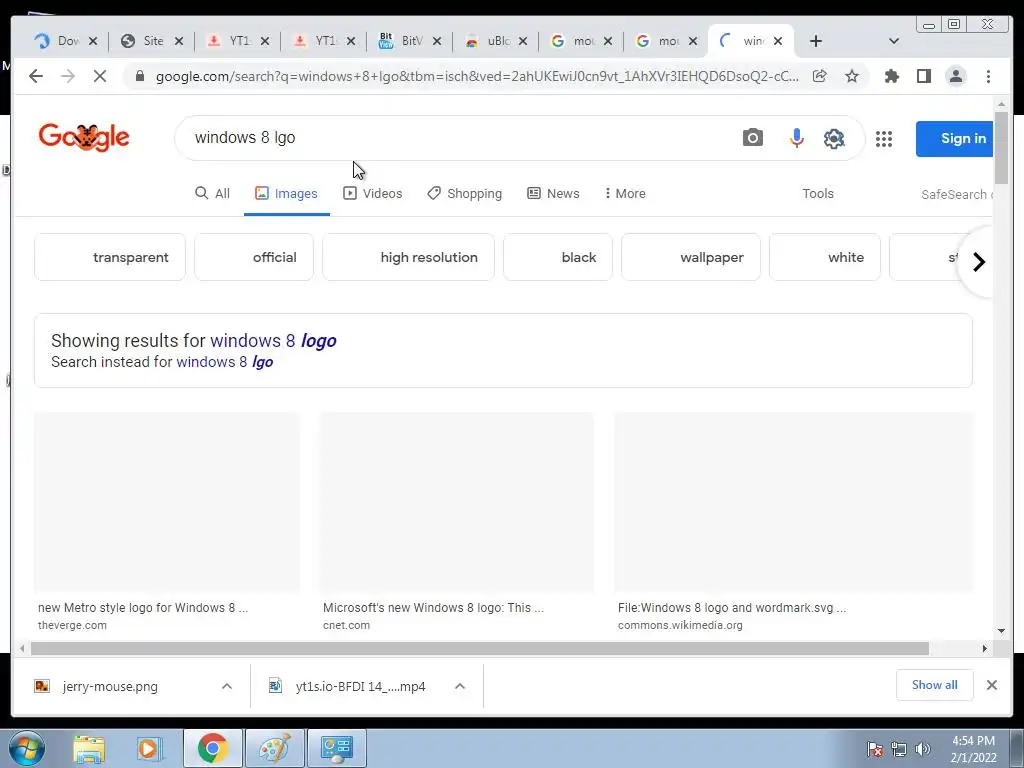
Task: Search instead for windows 8 lgo
Action: pyautogui.click(x=225, y=362)
